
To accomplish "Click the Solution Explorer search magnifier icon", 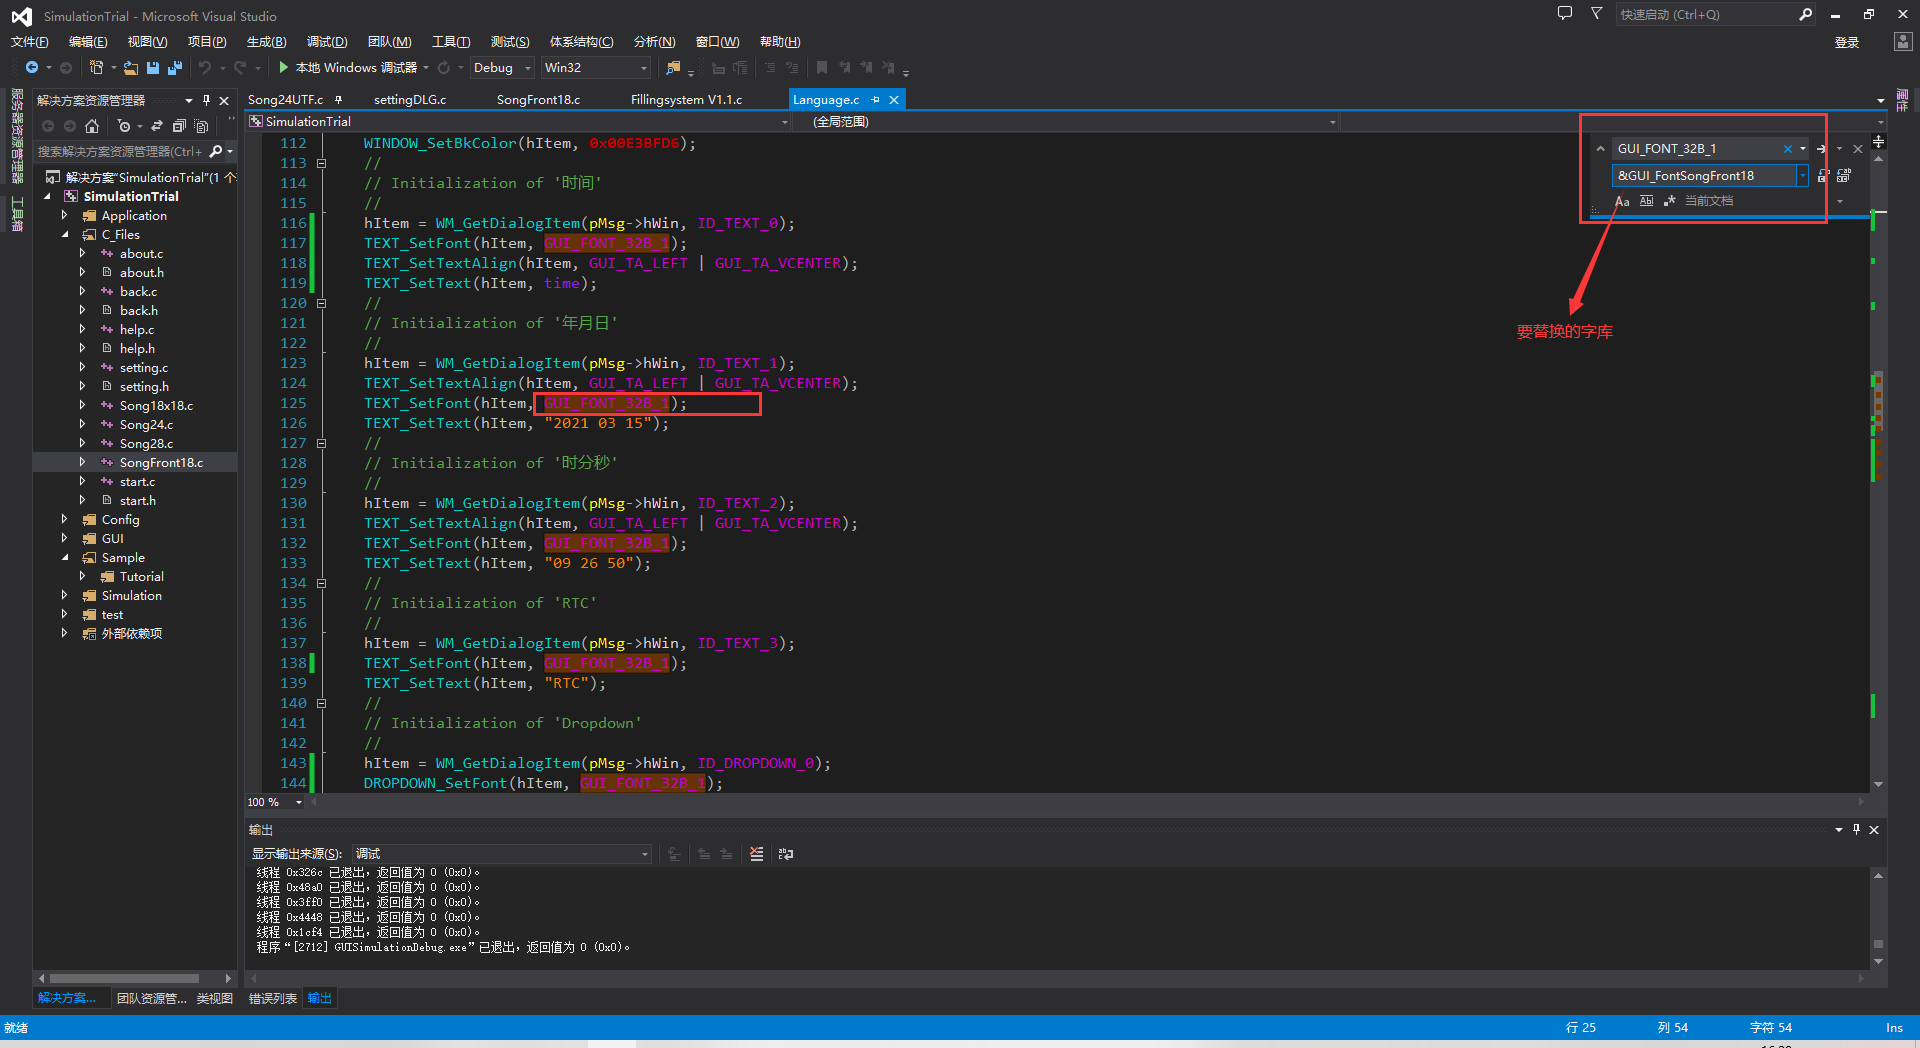I will 215,152.
